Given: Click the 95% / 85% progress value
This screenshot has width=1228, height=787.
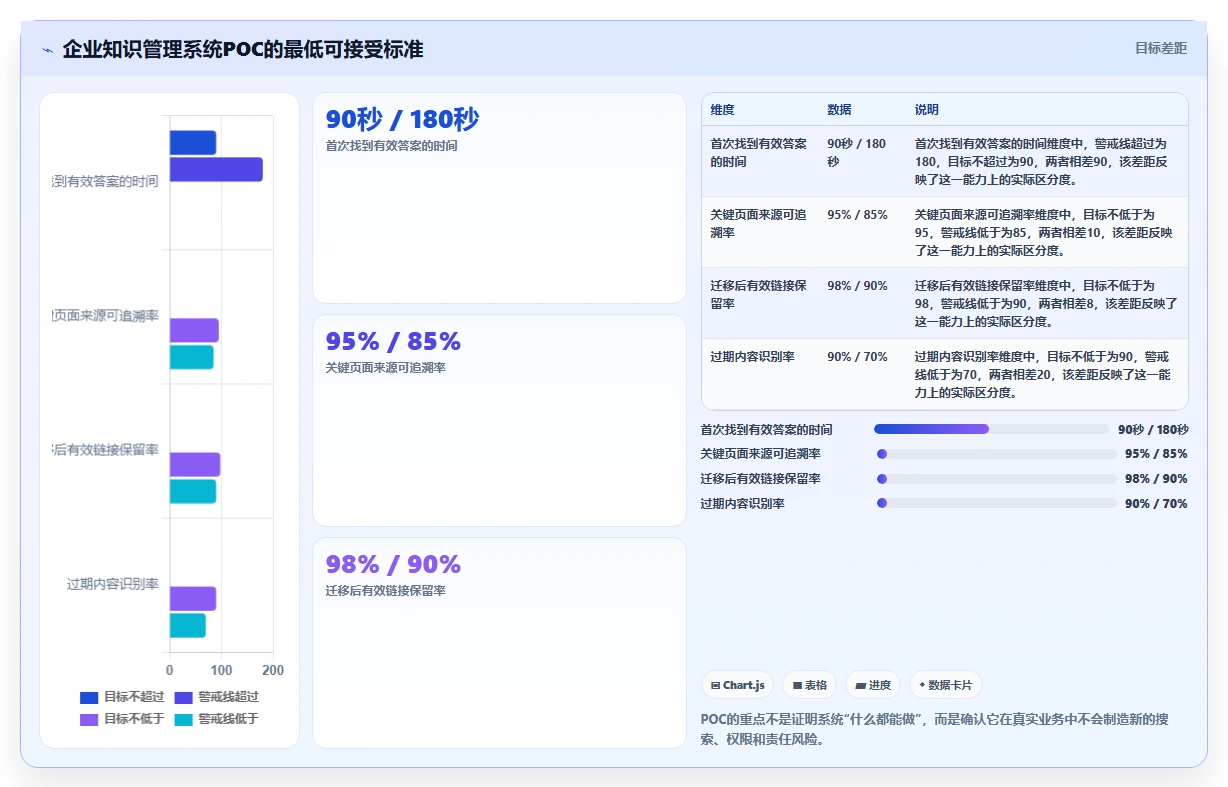Looking at the screenshot, I should (1156, 454).
